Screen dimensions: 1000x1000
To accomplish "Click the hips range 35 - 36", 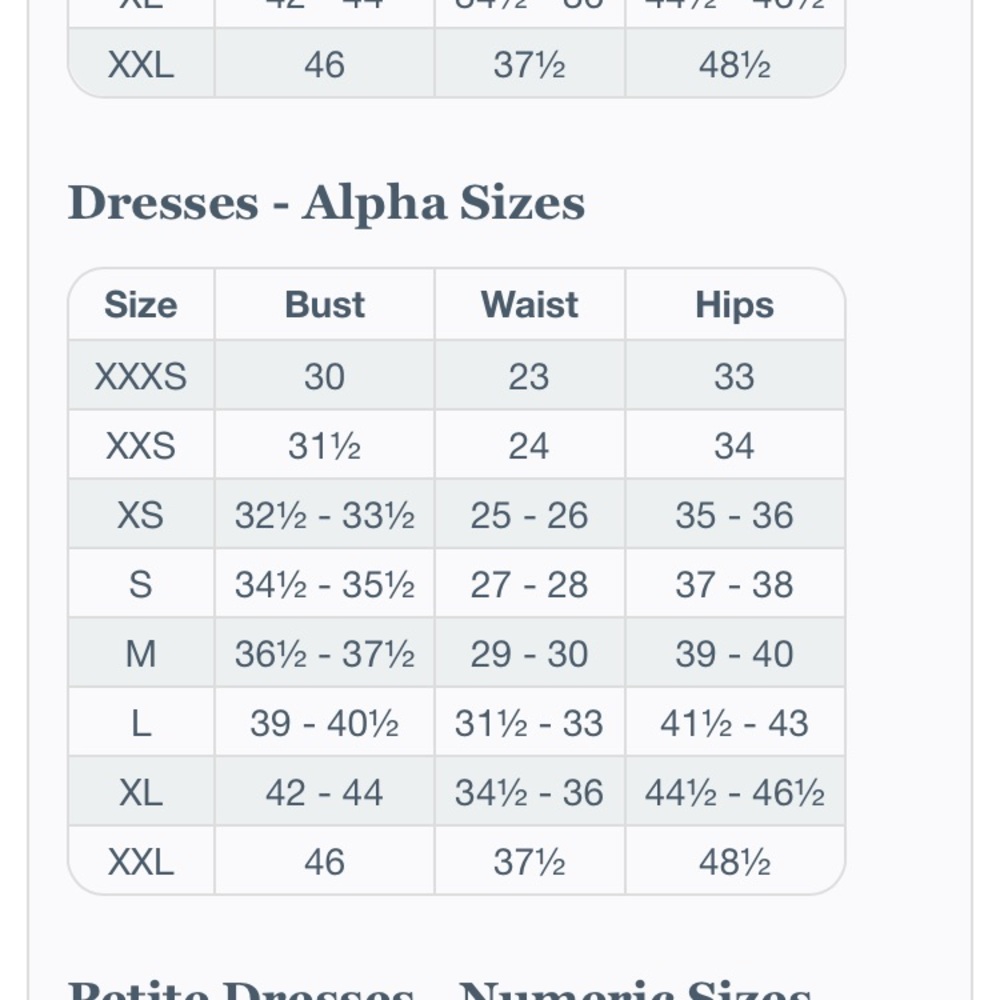I will pyautogui.click(x=735, y=515).
